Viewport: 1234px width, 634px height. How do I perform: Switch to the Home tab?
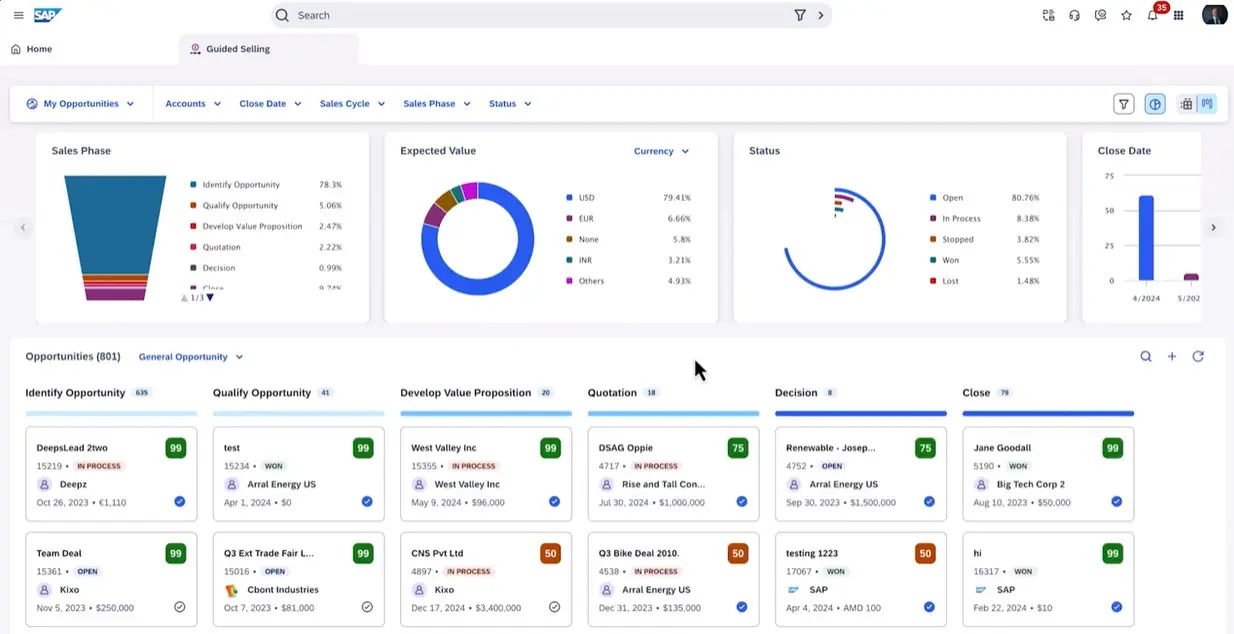pos(31,49)
